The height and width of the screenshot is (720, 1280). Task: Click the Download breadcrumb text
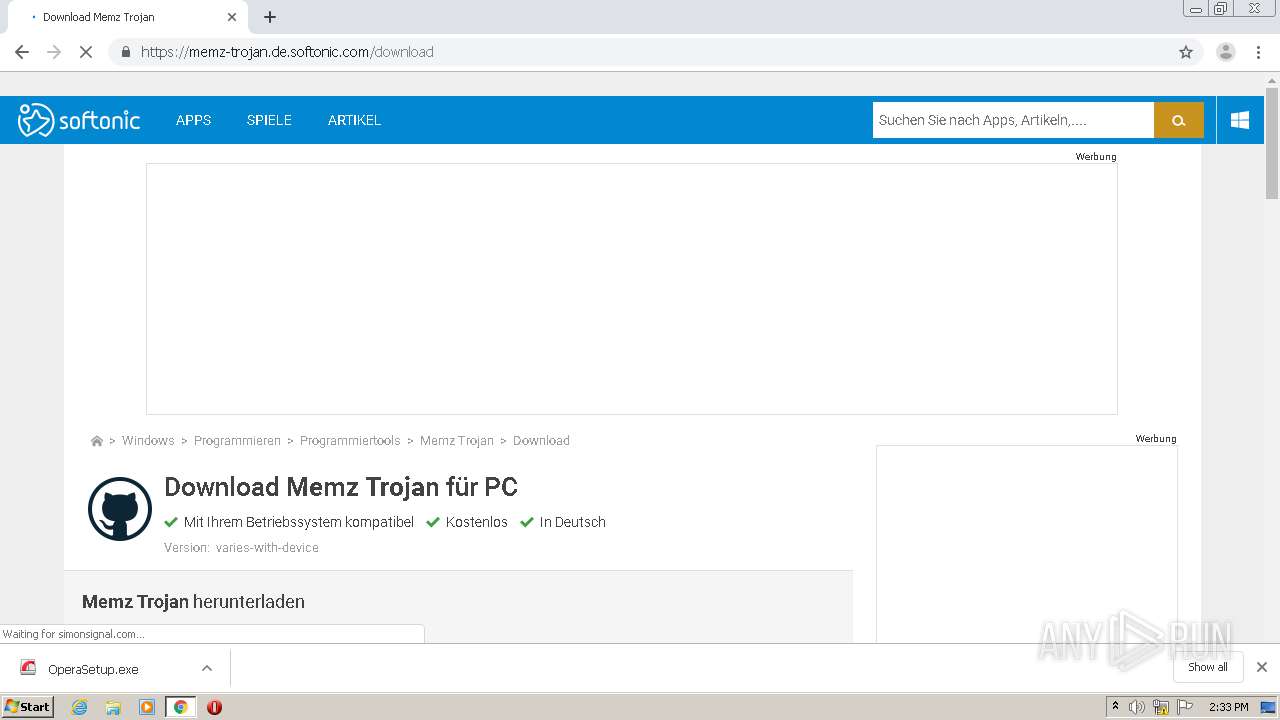tap(541, 441)
